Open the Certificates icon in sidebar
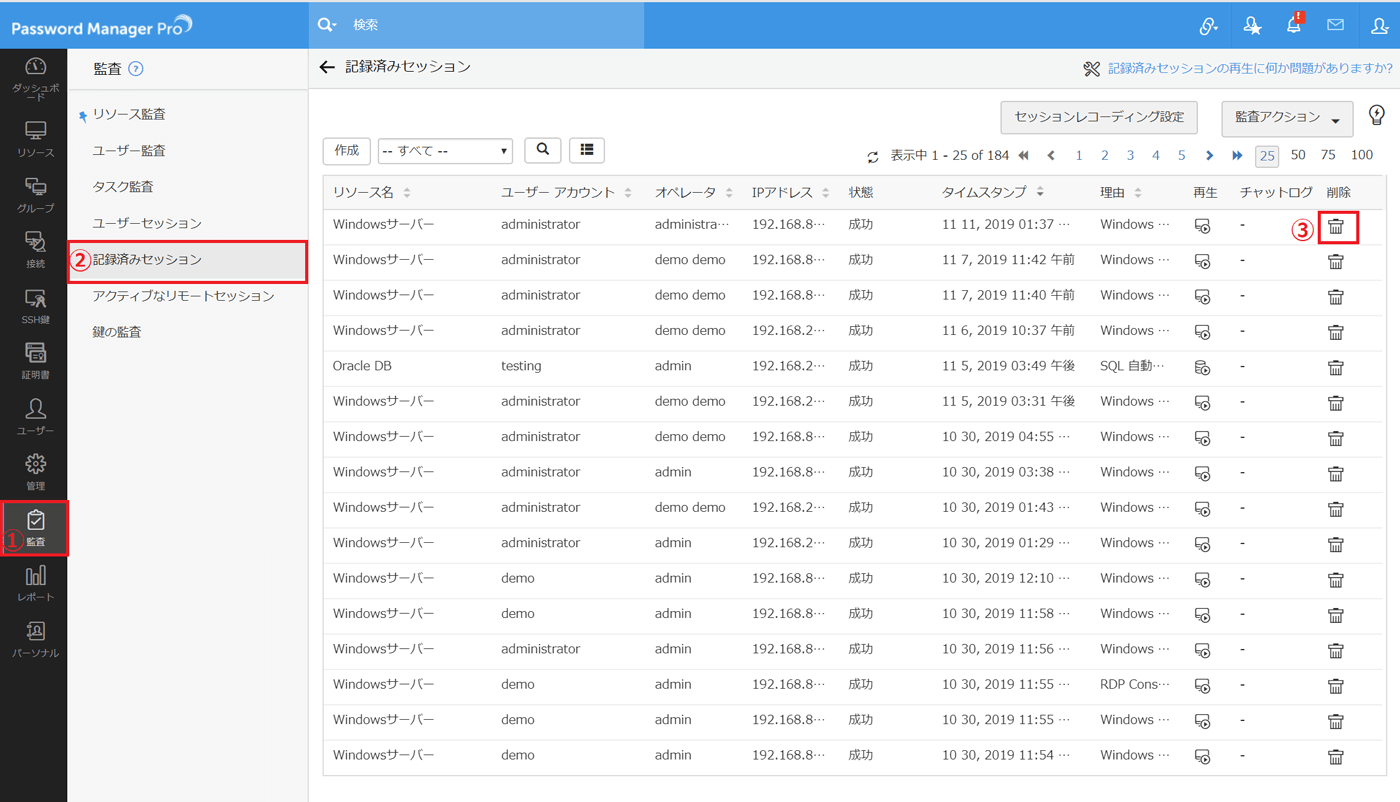 (35, 361)
